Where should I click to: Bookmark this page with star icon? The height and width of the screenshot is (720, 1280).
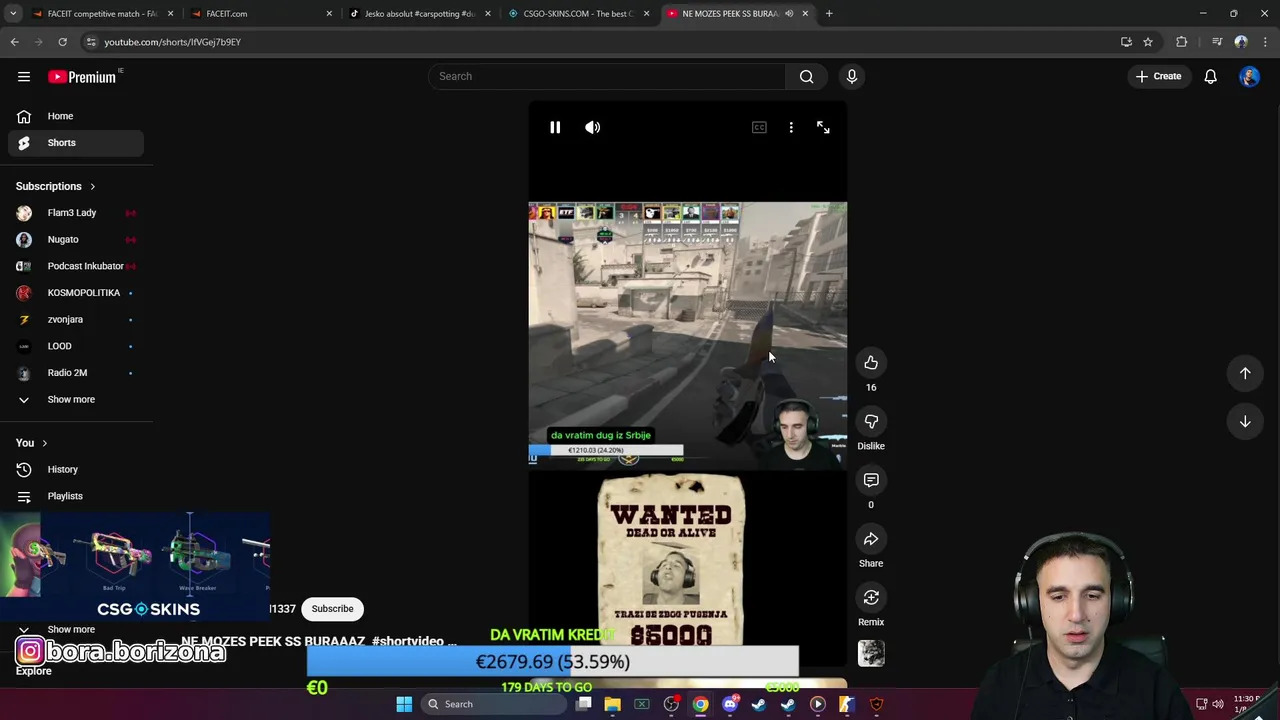1148,42
